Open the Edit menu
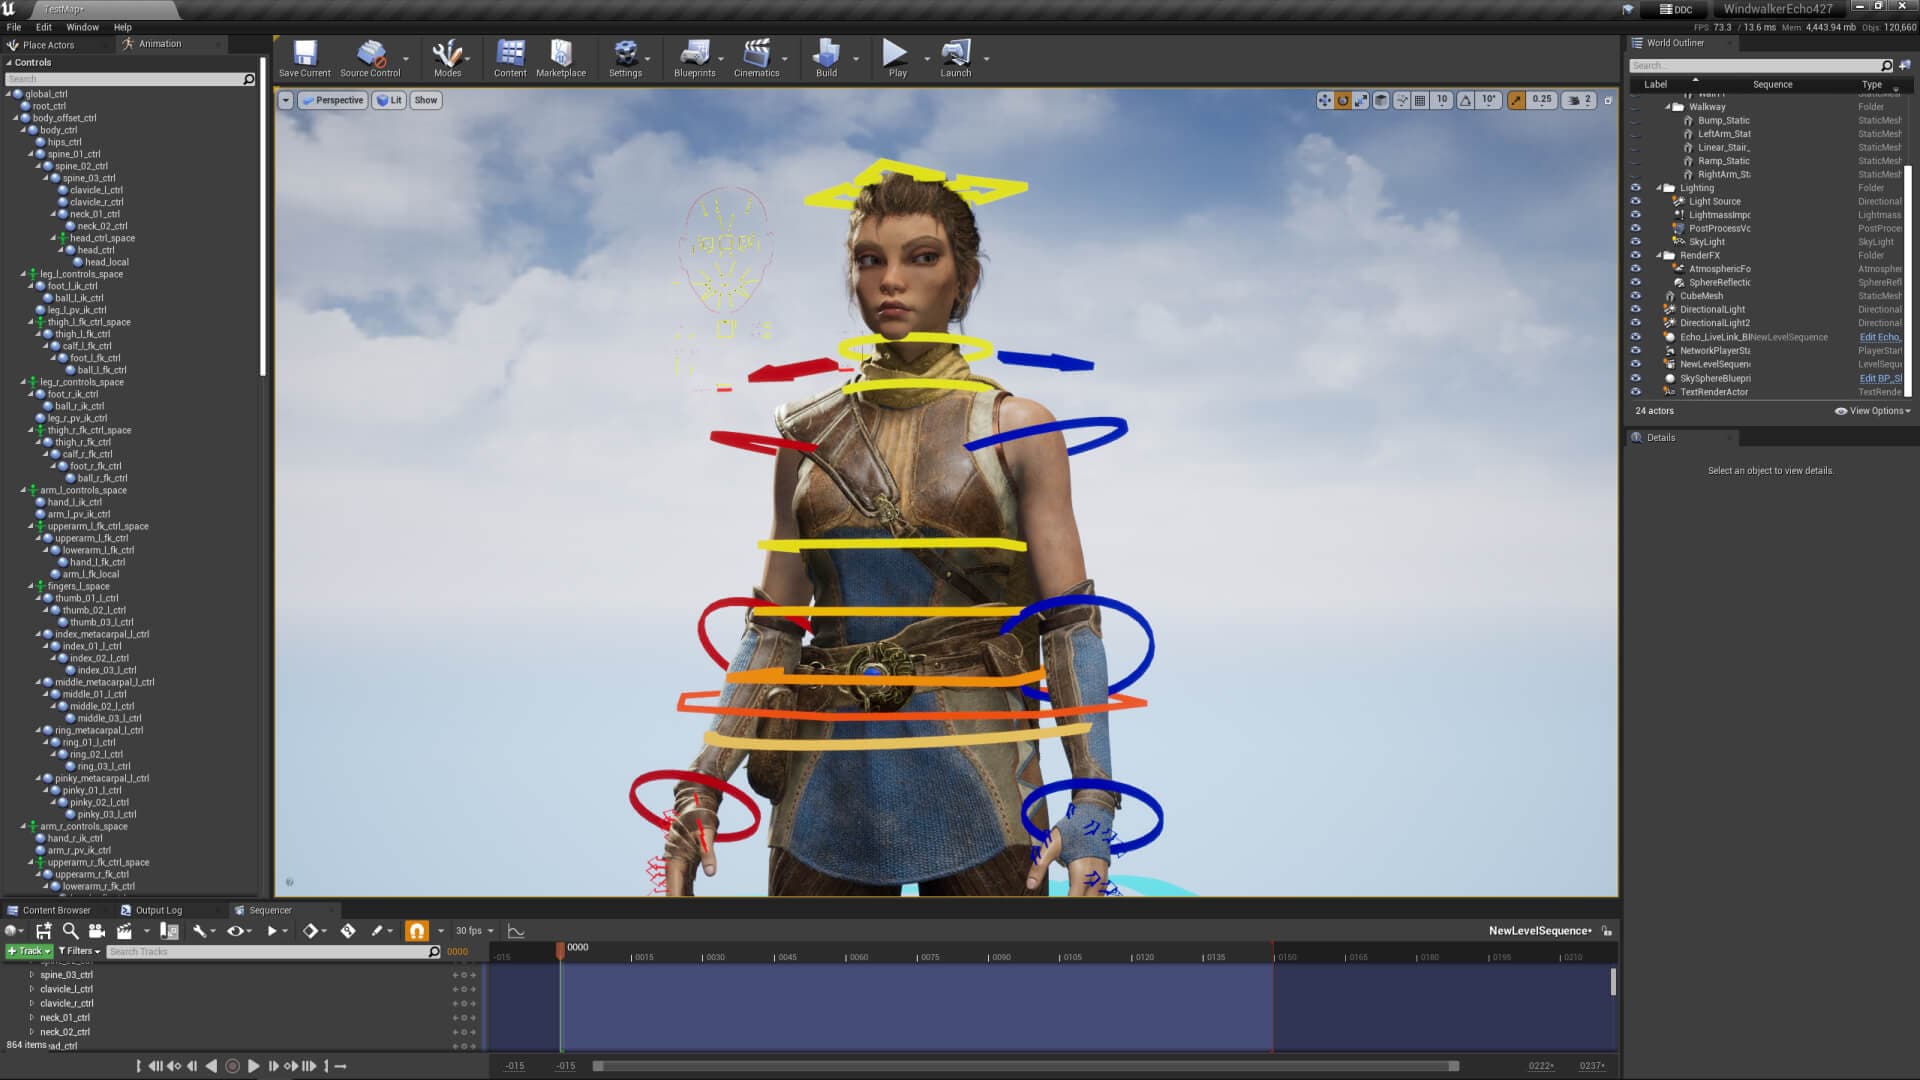This screenshot has width=1920, height=1080. tap(42, 27)
